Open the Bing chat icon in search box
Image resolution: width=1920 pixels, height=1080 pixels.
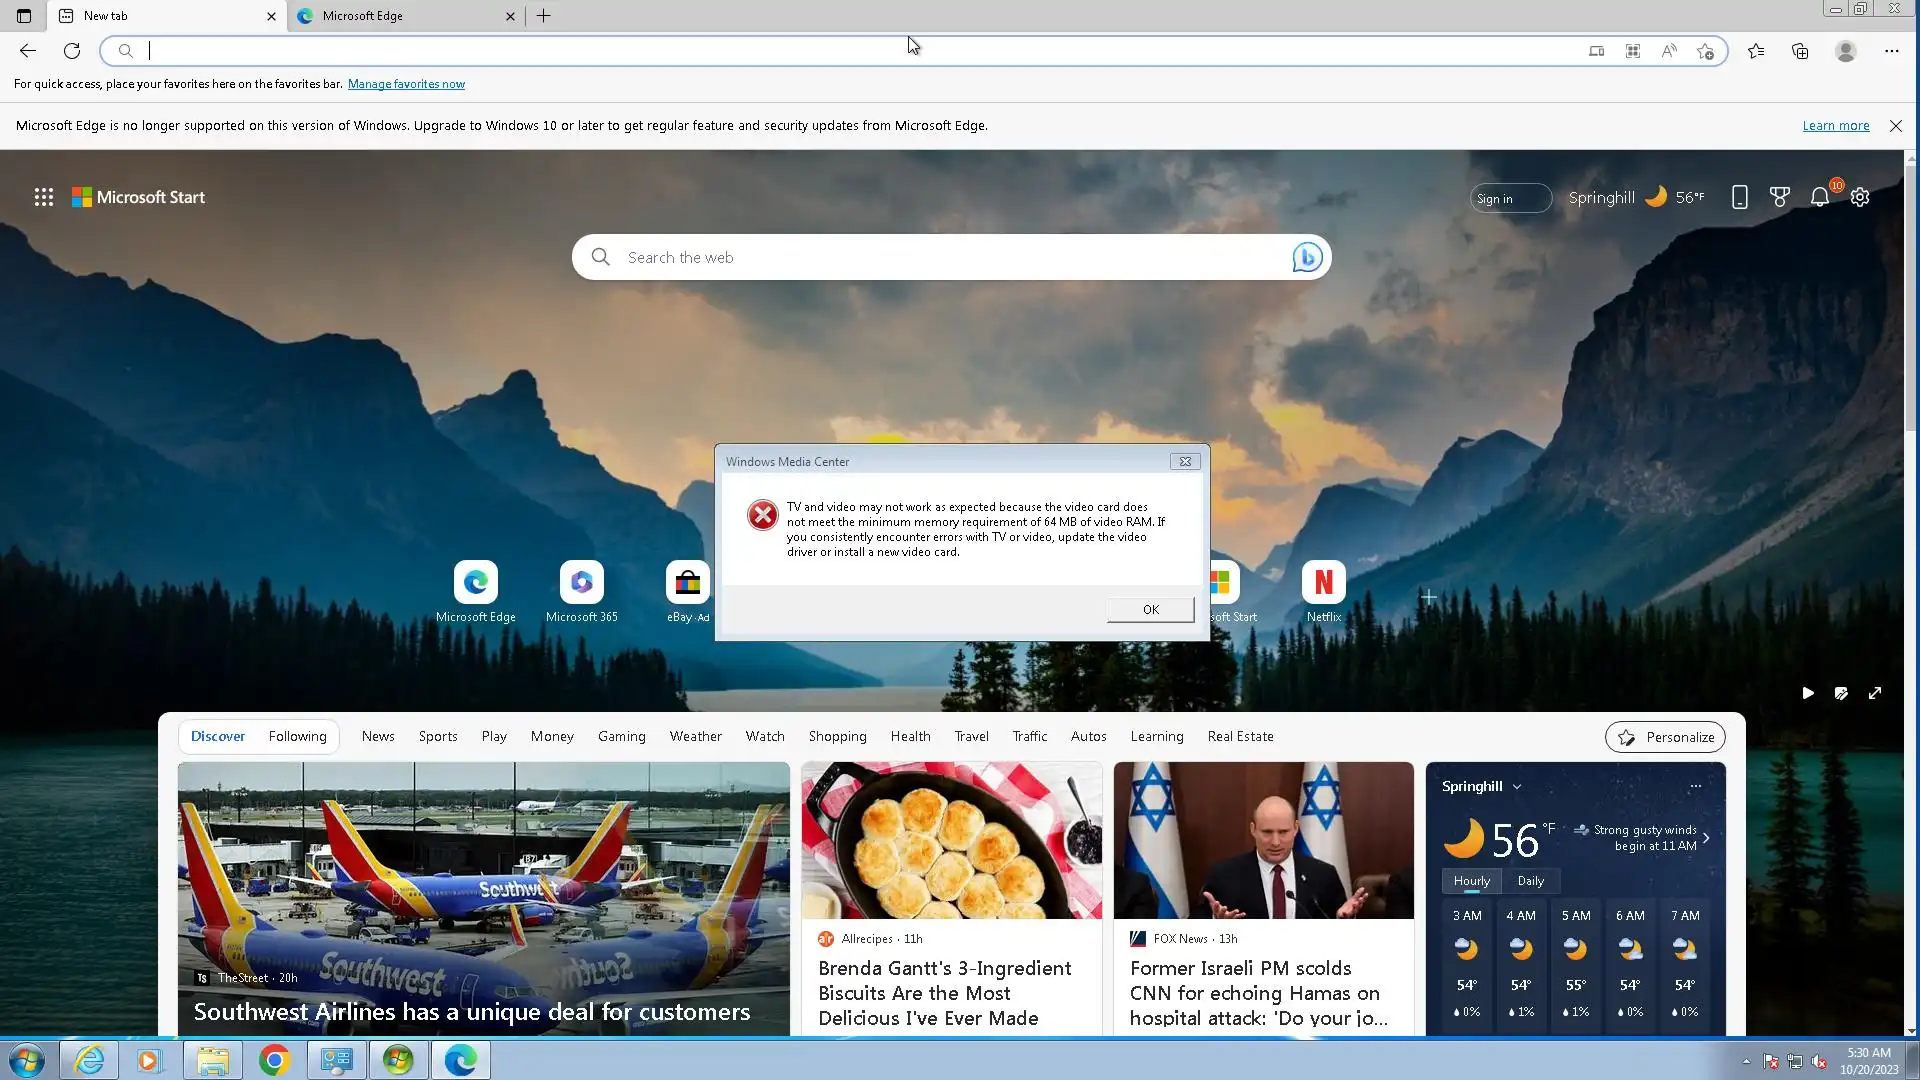click(1307, 258)
